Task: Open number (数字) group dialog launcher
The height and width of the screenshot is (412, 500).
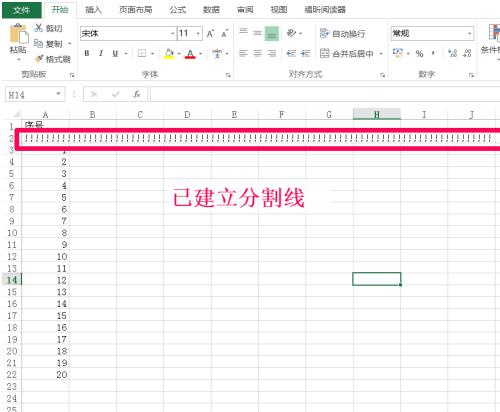Action: (471, 75)
